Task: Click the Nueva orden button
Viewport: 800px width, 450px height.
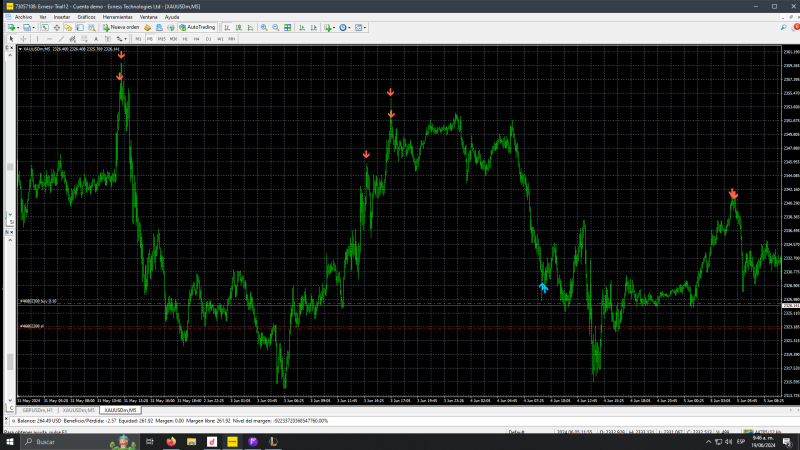Action: coord(121,28)
